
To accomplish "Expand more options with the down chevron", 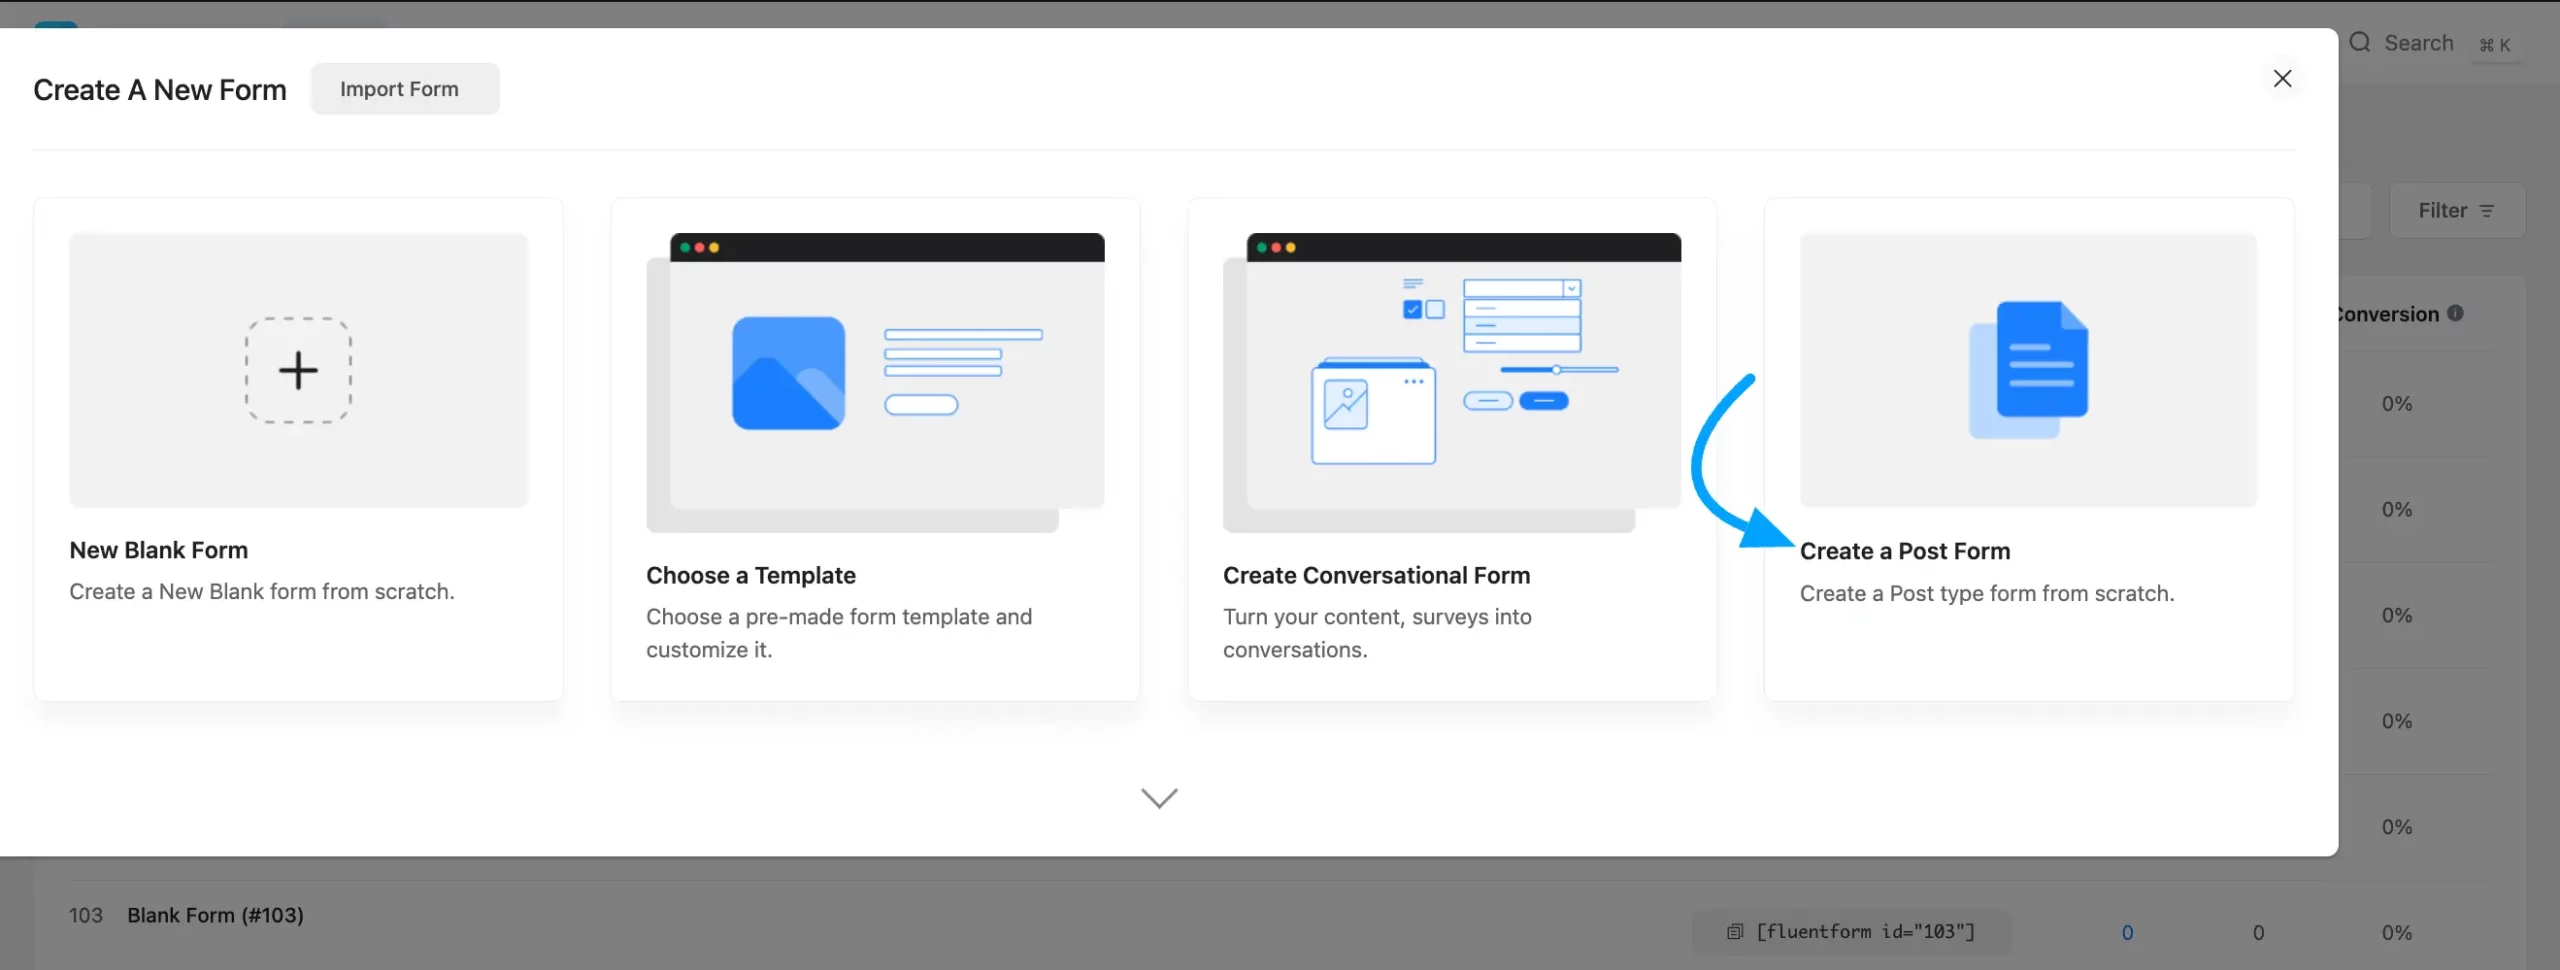I will (x=1159, y=797).
